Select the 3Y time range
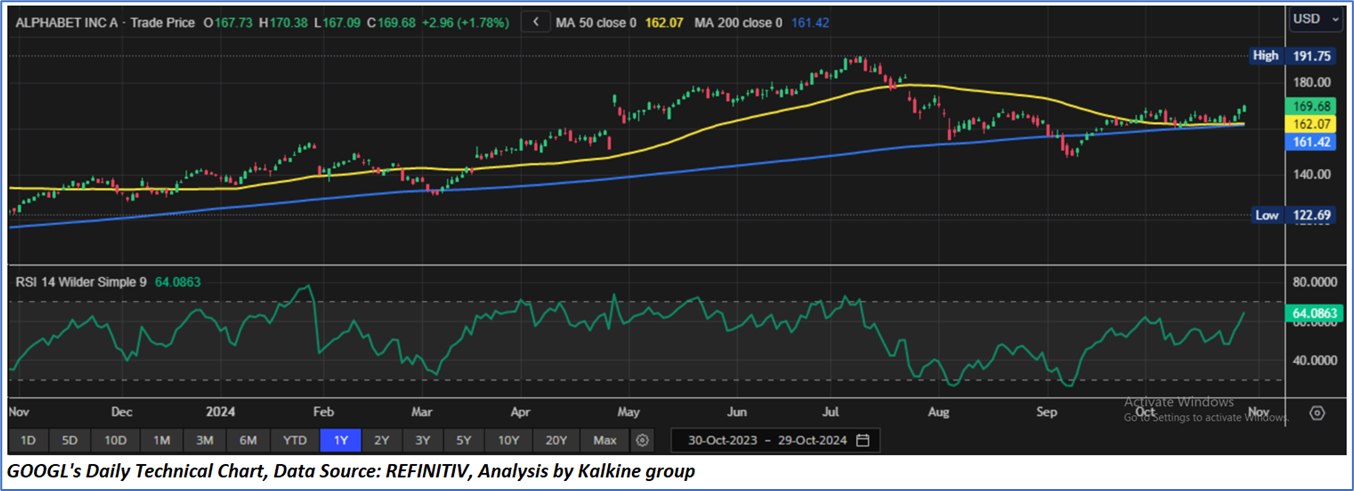The height and width of the screenshot is (491, 1354). pyautogui.click(x=423, y=440)
